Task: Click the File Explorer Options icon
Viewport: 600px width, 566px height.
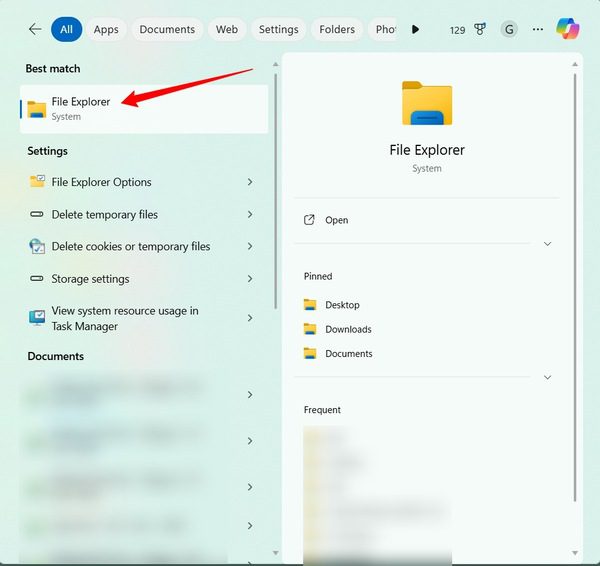Action: point(37,181)
